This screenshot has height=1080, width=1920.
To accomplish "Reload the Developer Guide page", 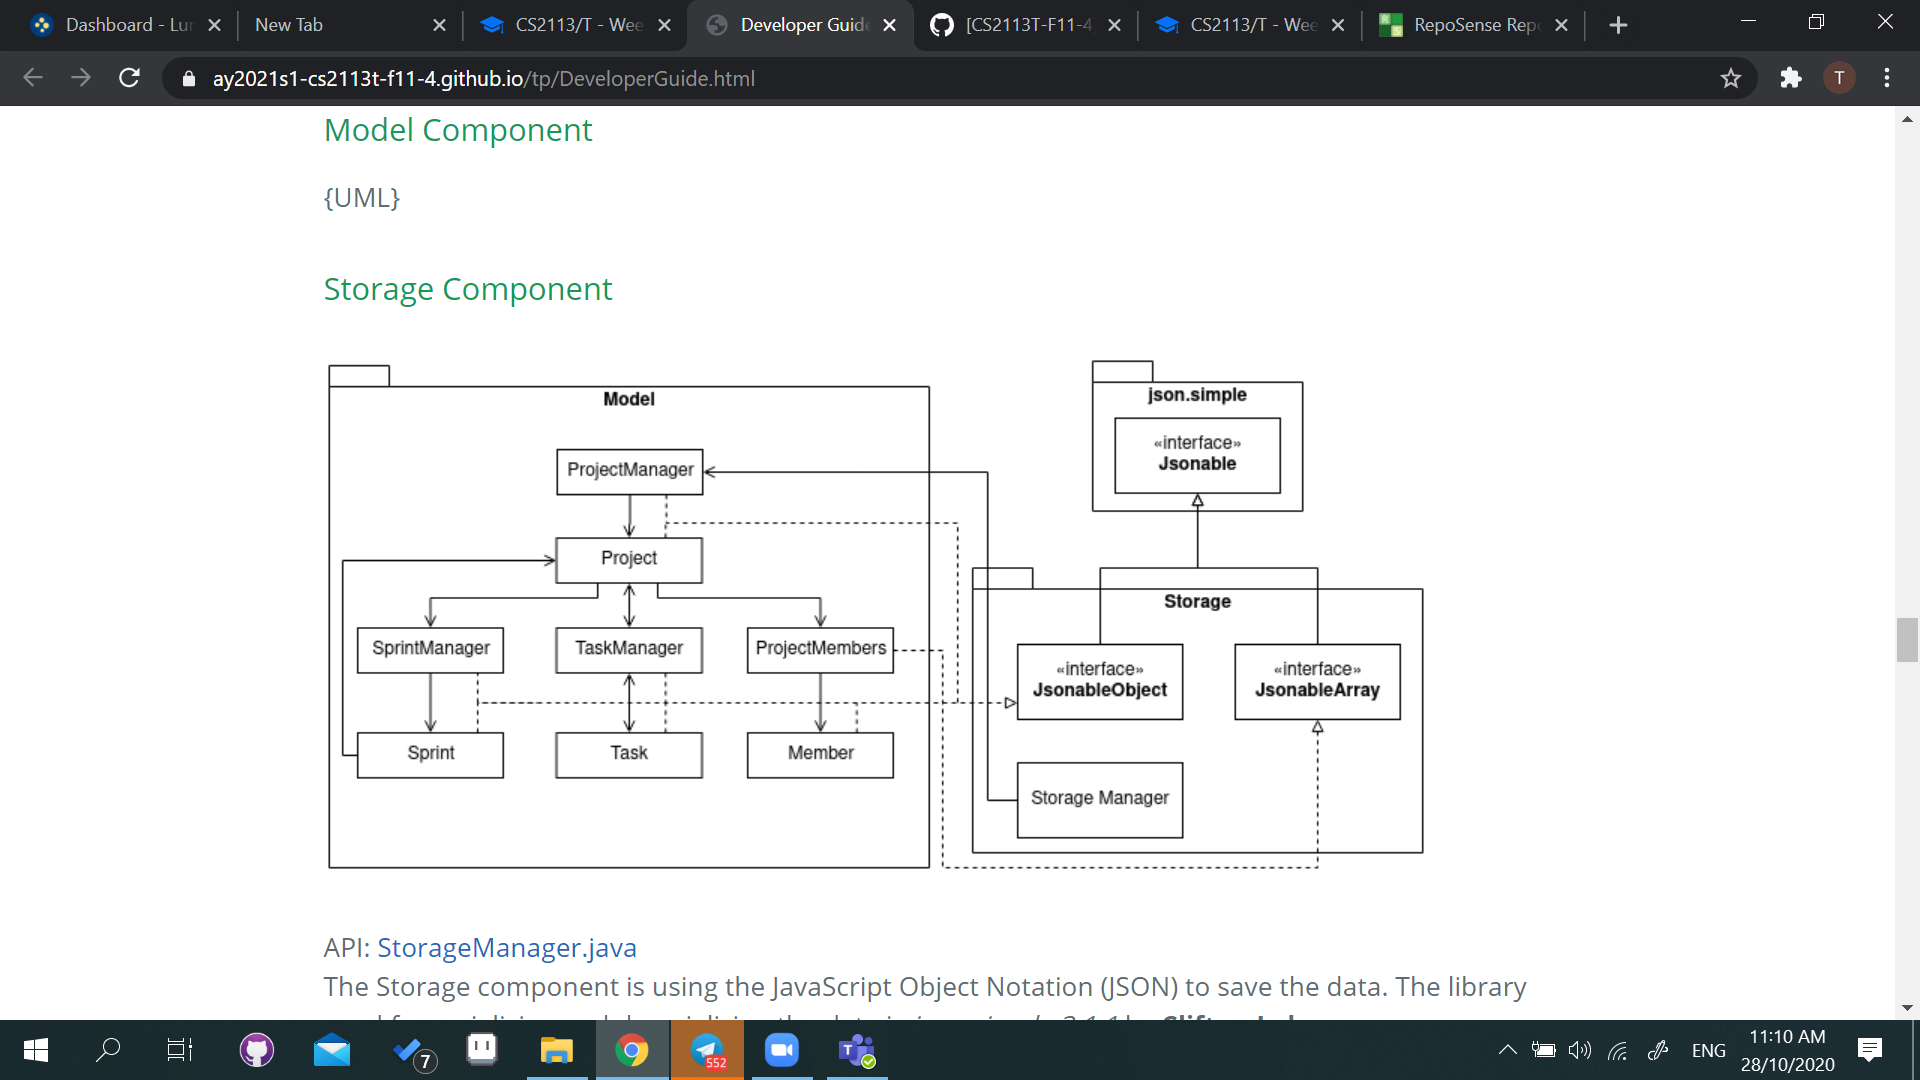I will [129, 78].
